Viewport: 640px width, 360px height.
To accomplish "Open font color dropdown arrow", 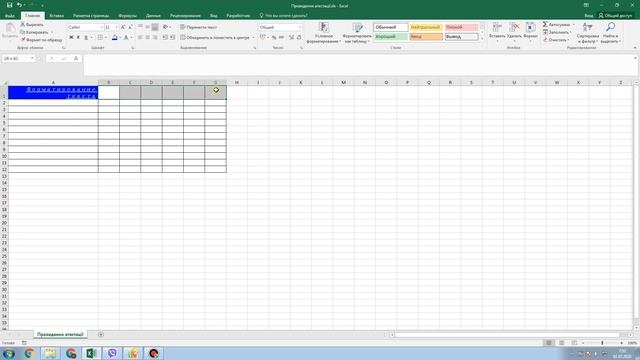I will (131, 37).
